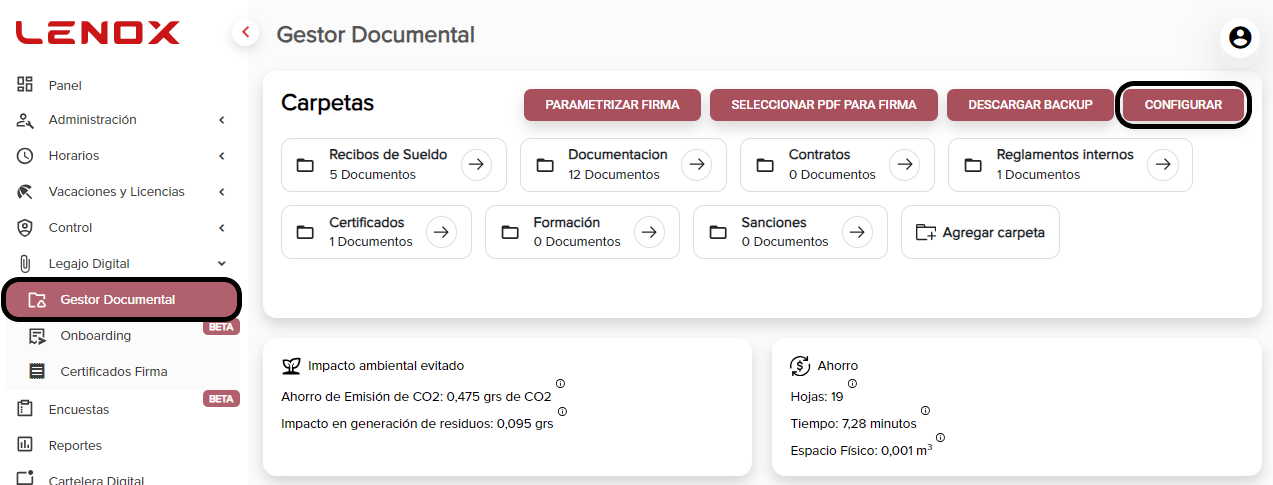Open Contratos folder arrow
Screen dimensions: 1273x485
(905, 165)
